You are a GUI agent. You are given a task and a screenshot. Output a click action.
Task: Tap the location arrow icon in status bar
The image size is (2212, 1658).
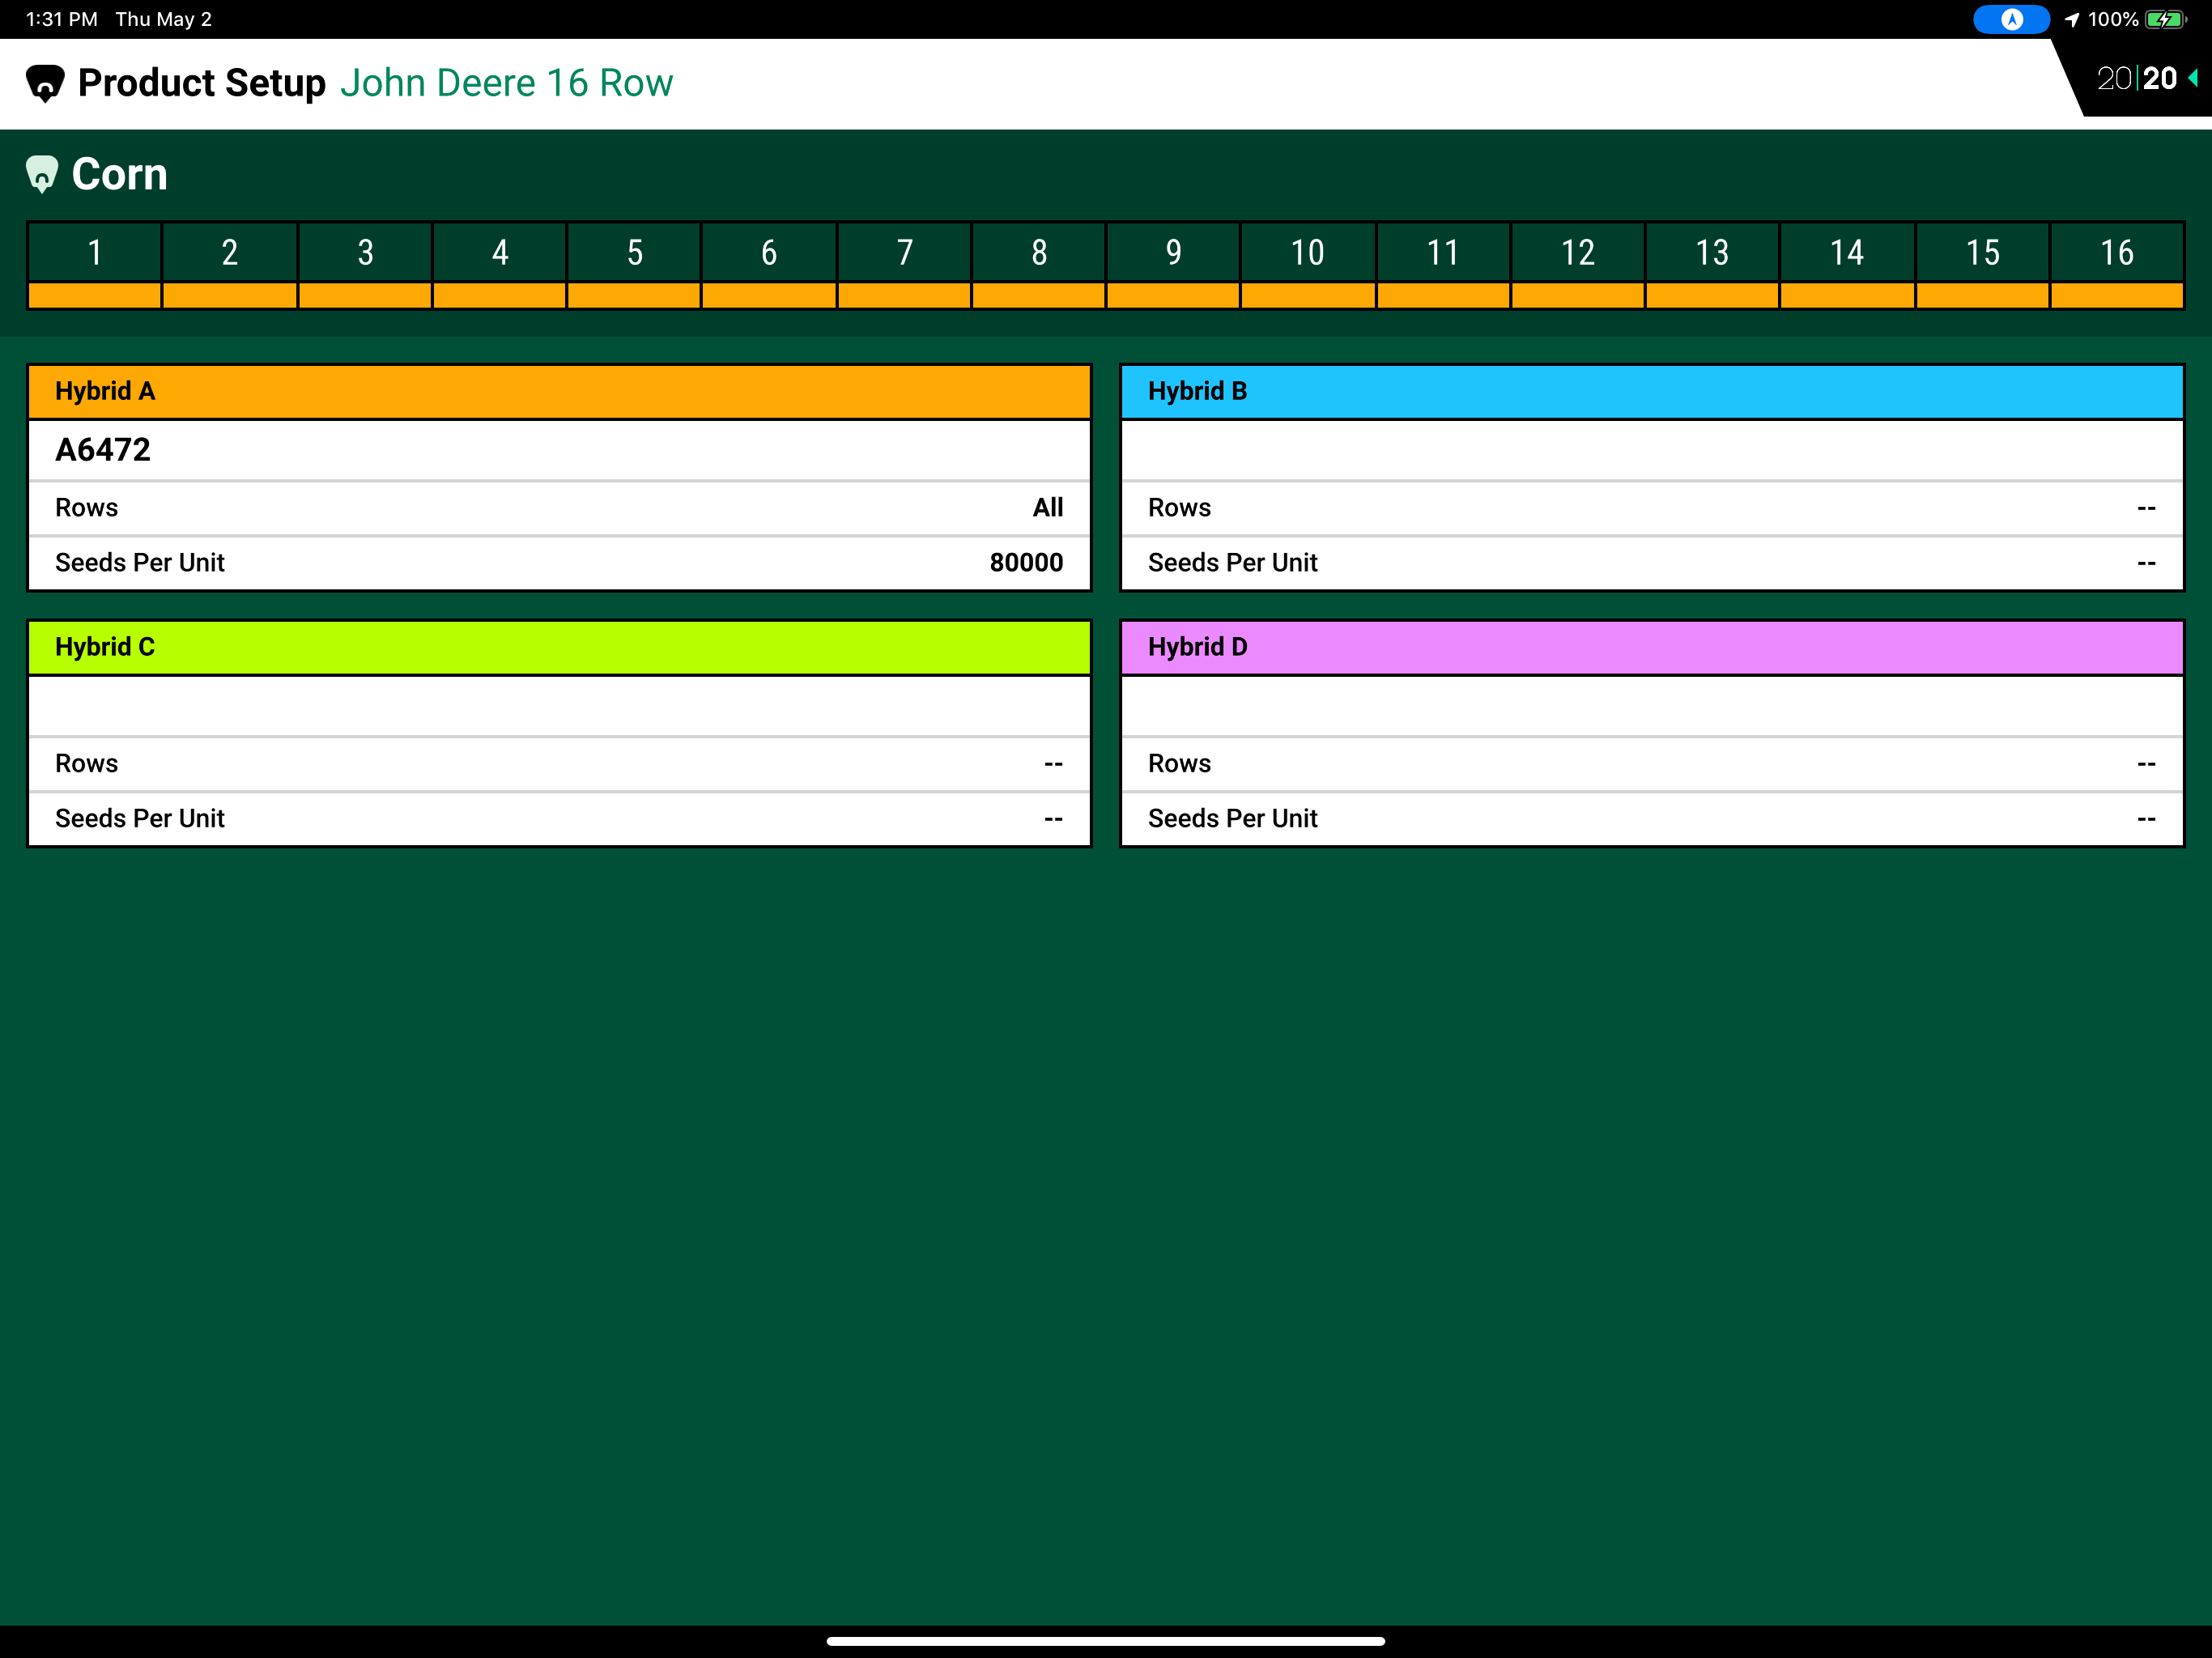2072,19
